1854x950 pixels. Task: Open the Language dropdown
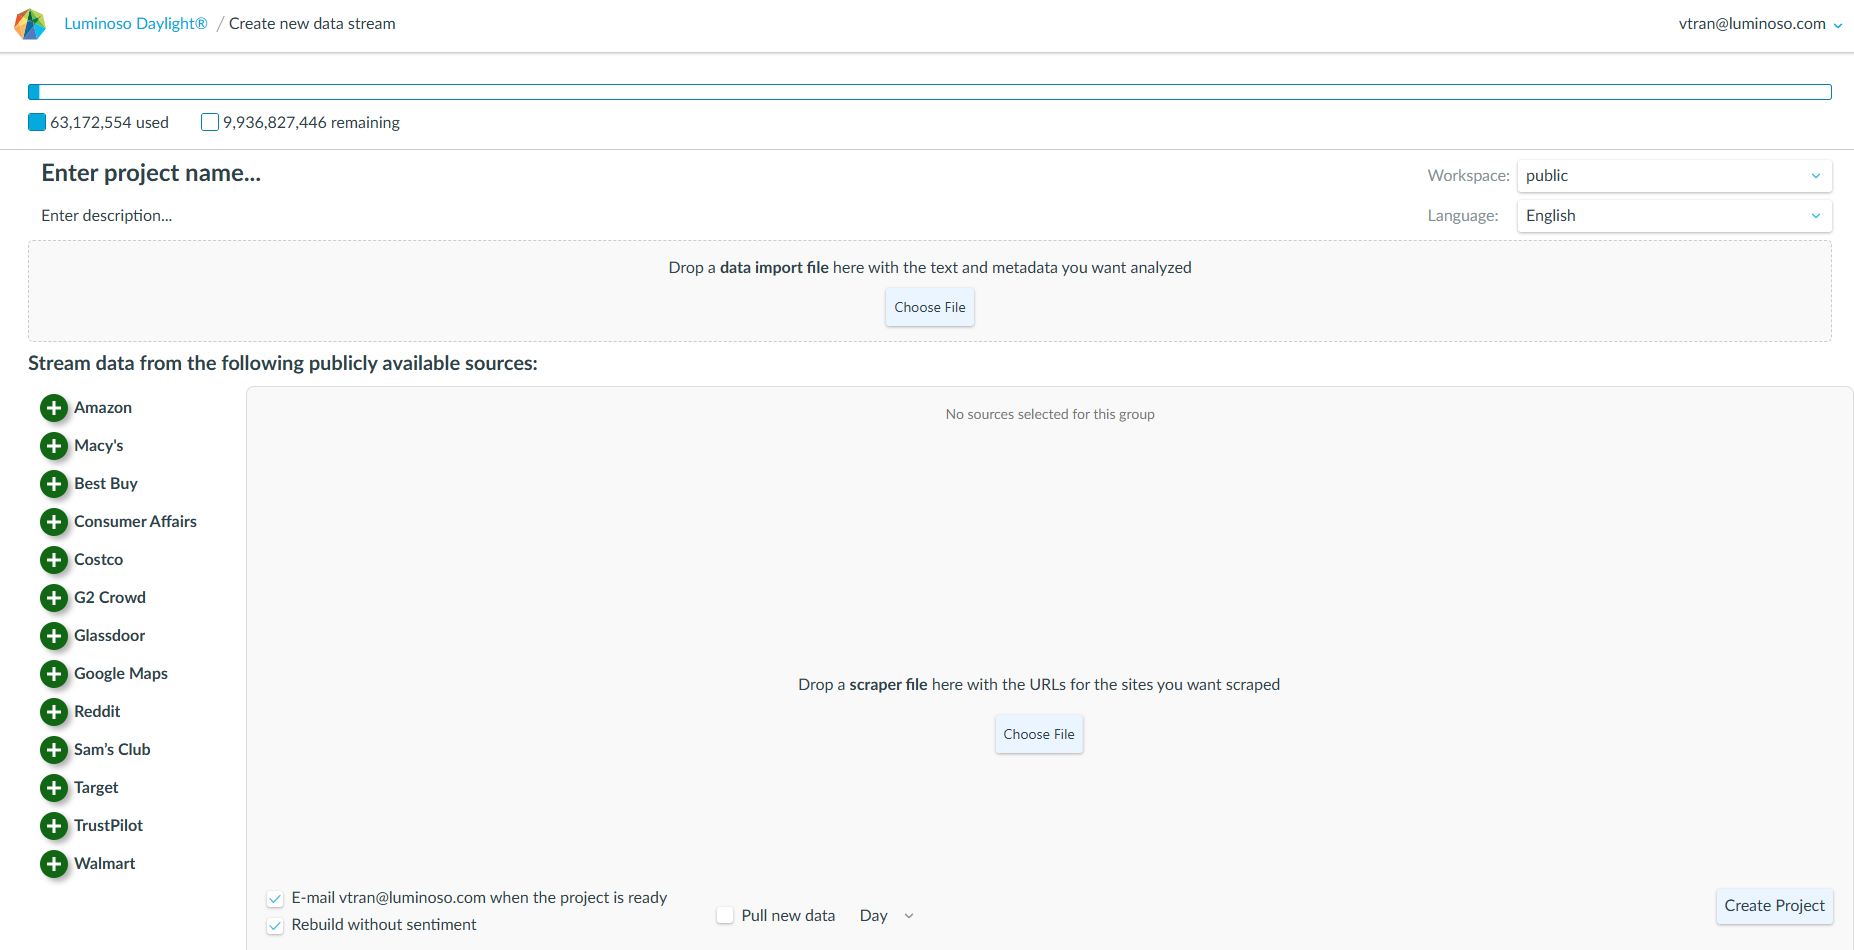point(1673,216)
